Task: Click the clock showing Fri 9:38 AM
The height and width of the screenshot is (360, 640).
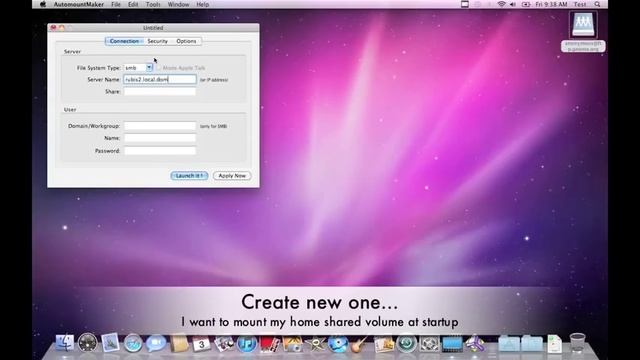Action: (551, 4)
